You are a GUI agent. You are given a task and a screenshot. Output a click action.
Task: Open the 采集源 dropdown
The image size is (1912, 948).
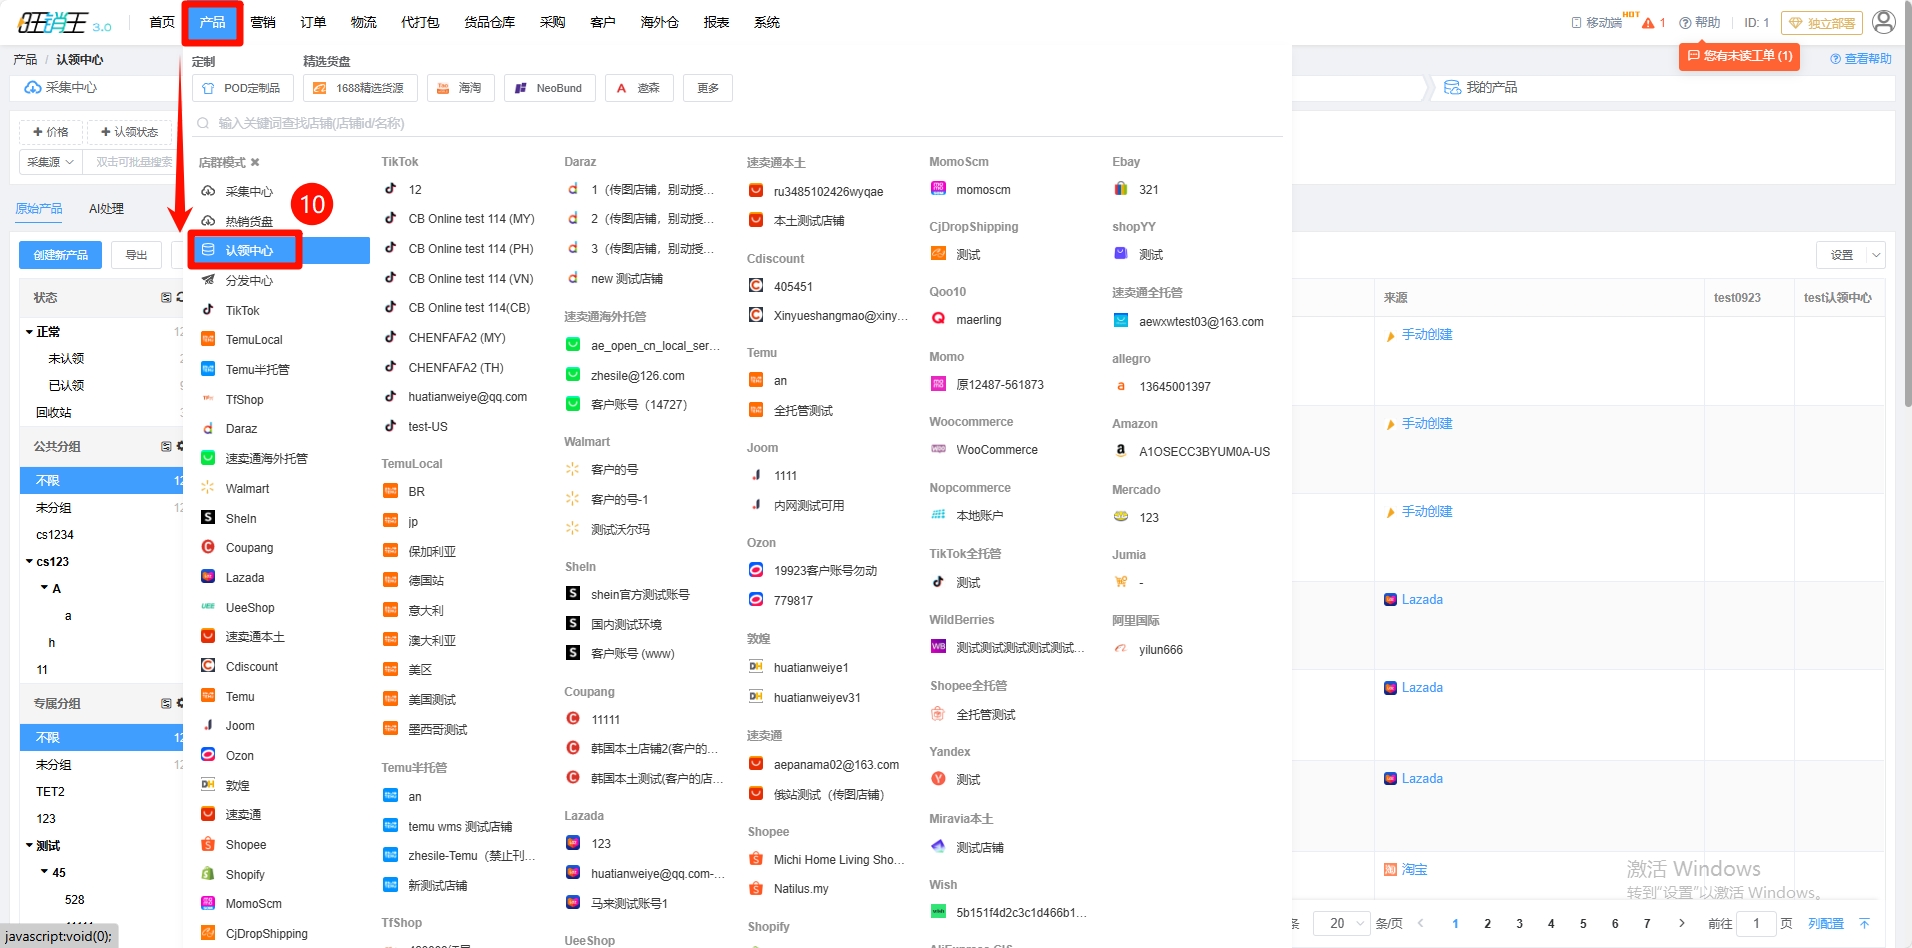click(x=50, y=162)
